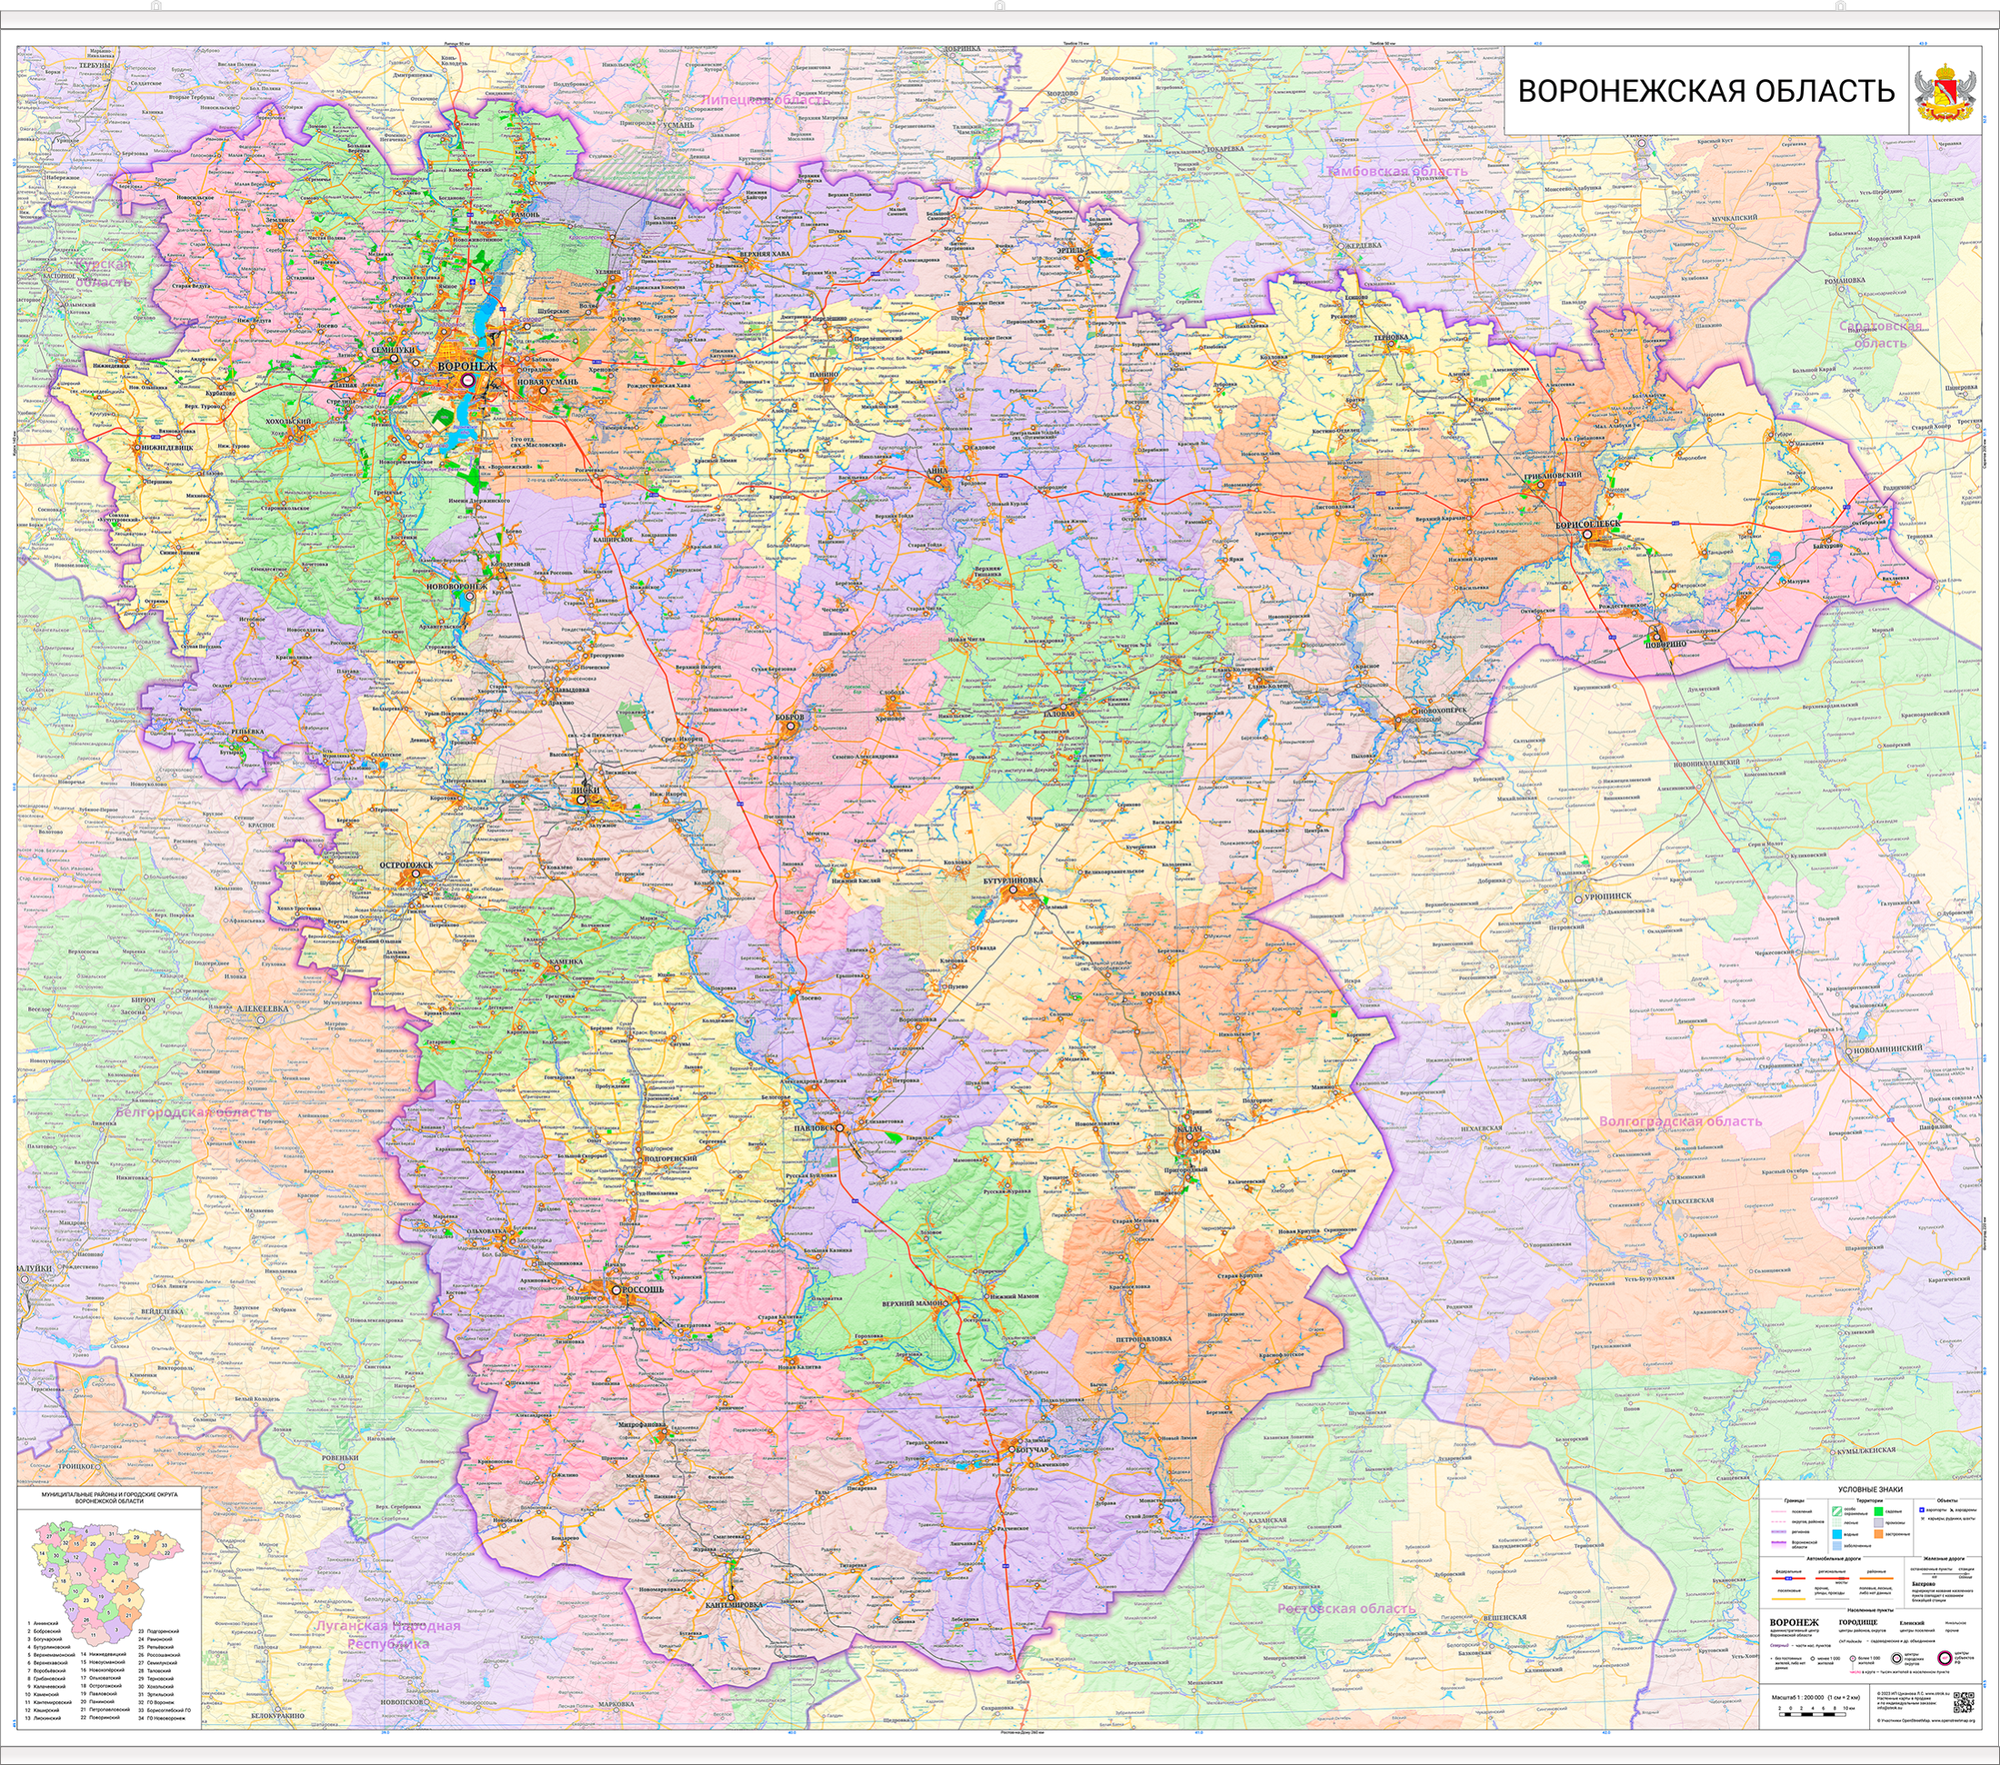Screen dimensions: 2000x1765
Task: Click the blue airport symbol in the legend
Action: point(1922,1510)
